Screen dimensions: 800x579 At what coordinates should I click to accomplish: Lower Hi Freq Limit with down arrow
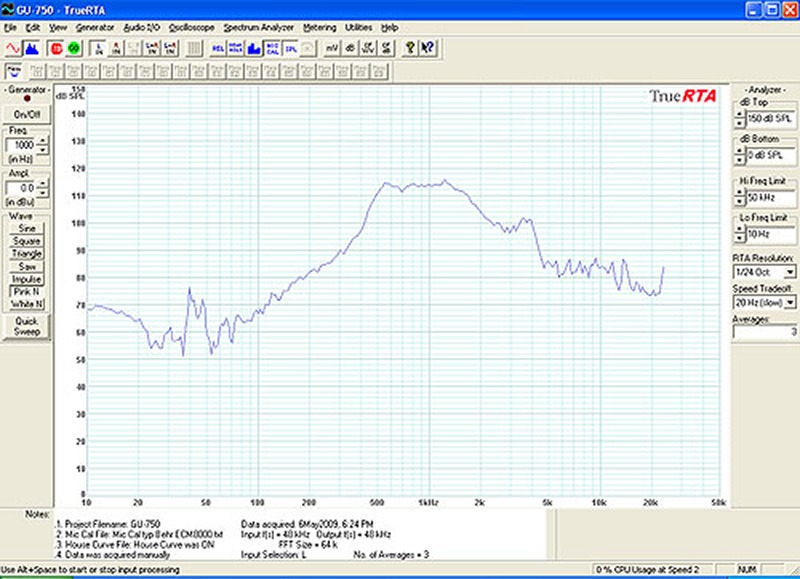point(740,202)
